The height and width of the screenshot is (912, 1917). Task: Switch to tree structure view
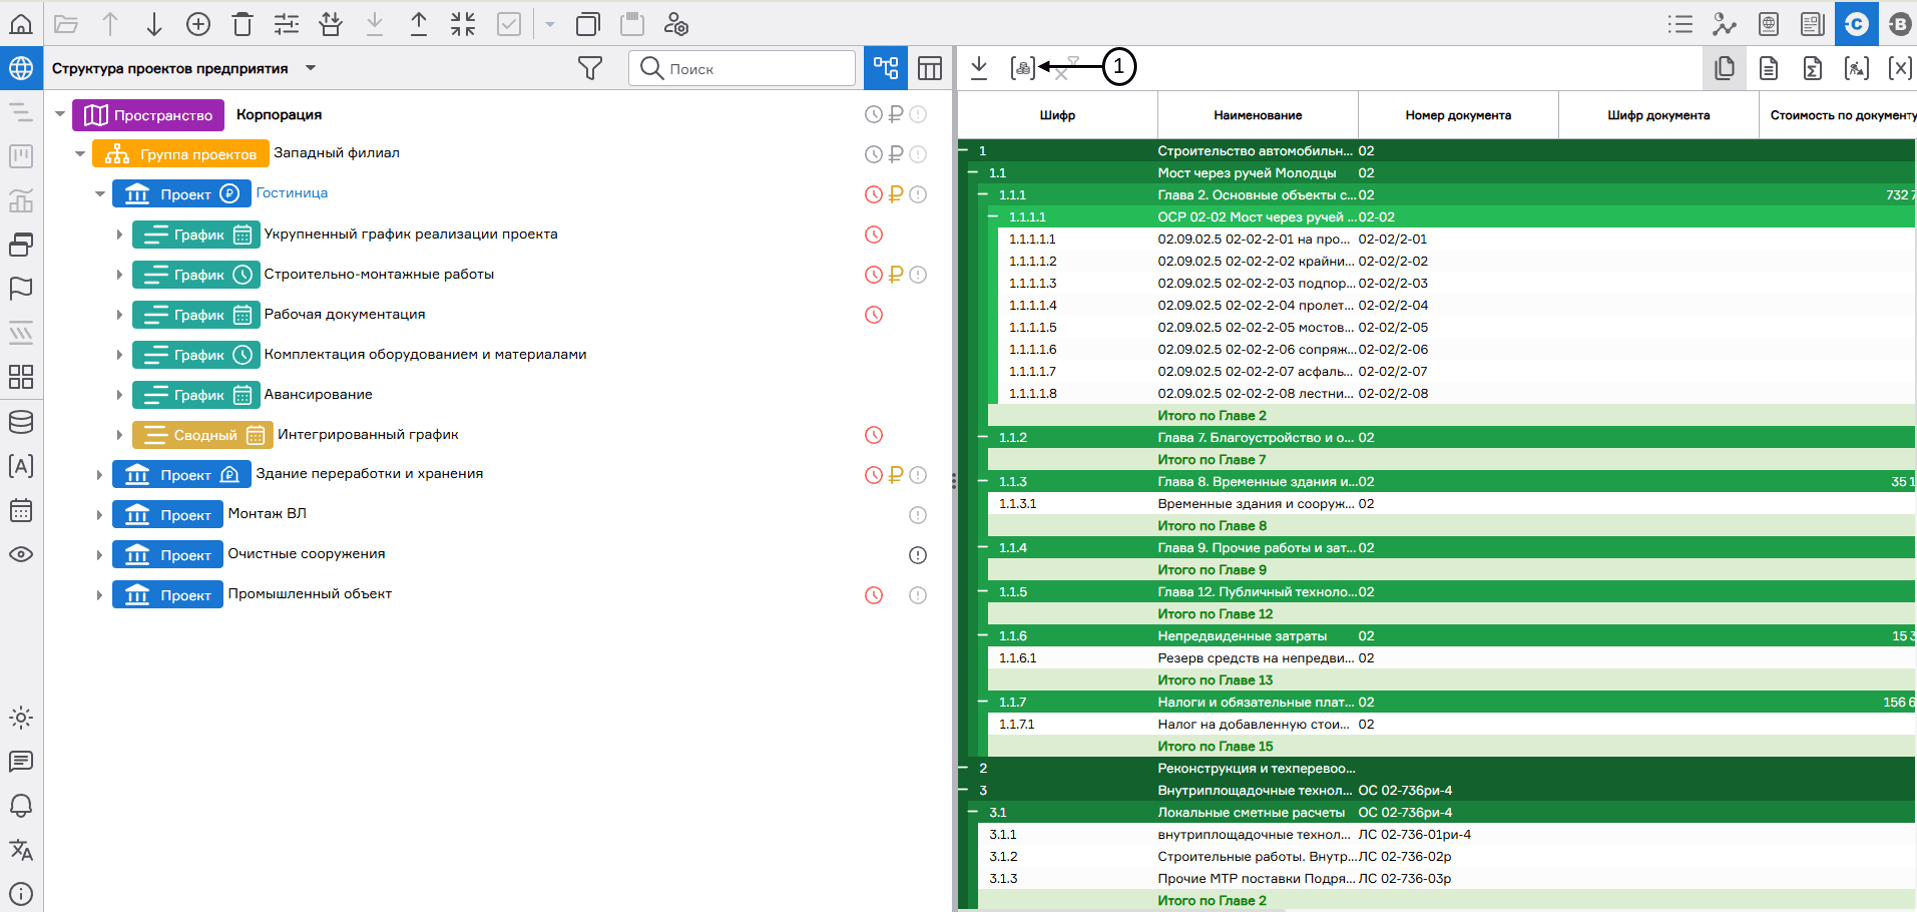click(x=886, y=68)
